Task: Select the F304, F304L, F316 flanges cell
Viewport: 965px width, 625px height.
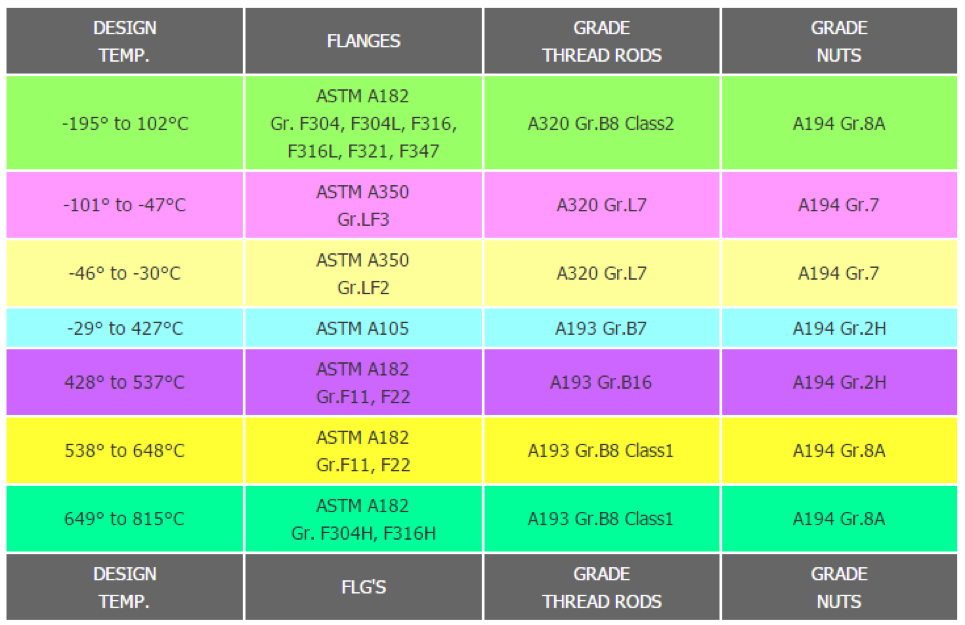Action: coord(363,124)
